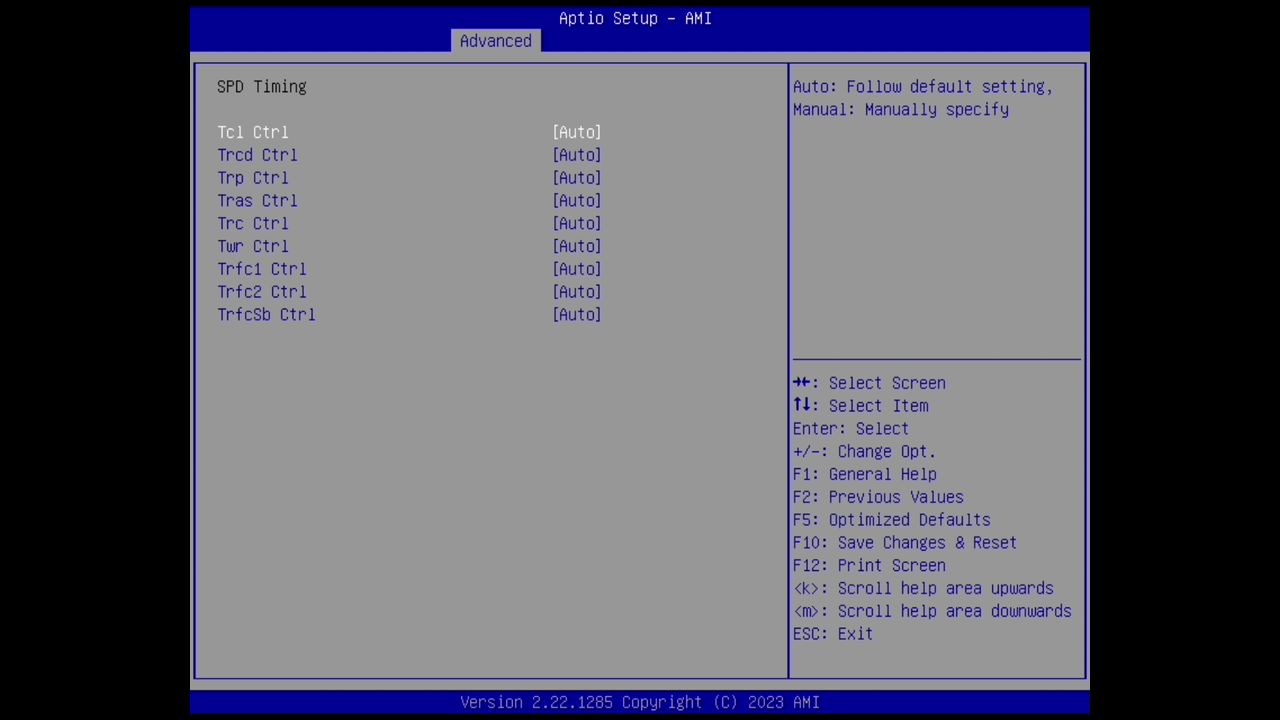Image resolution: width=1280 pixels, height=720 pixels.
Task: Open the Tcl Ctrl [Auto] value
Action: [x=577, y=132]
